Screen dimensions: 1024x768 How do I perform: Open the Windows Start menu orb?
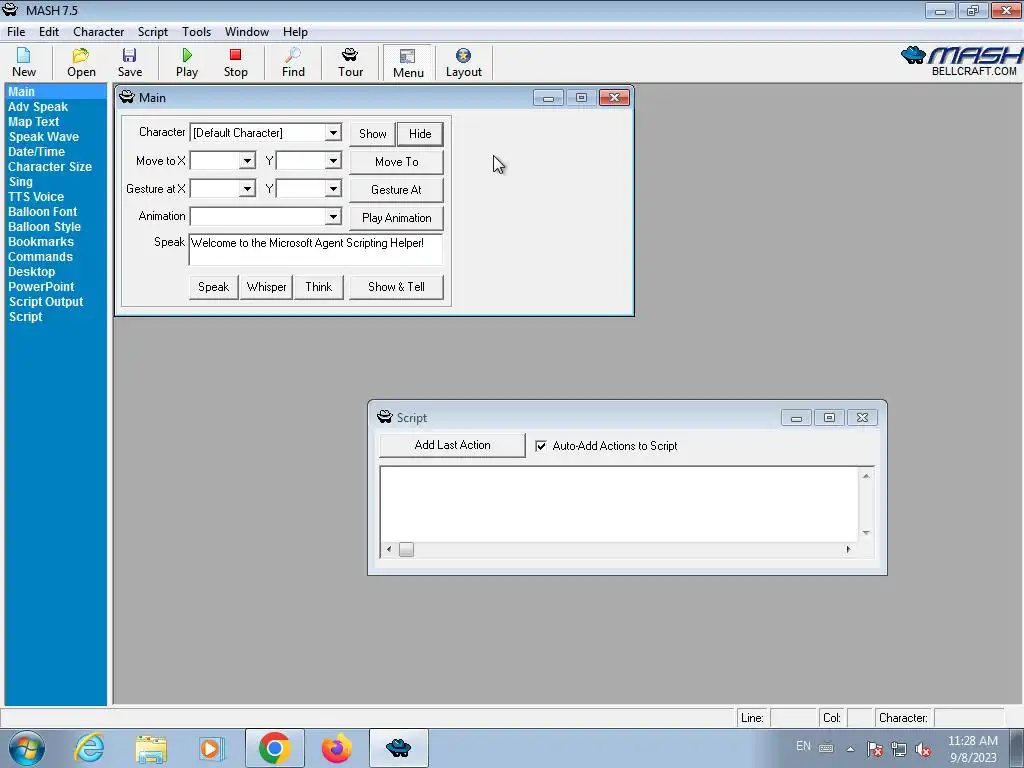26,748
